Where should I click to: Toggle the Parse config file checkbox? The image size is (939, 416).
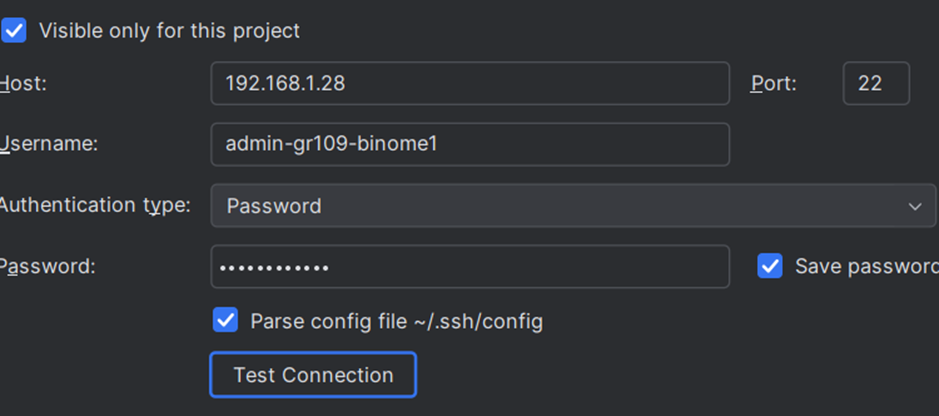[x=226, y=321]
